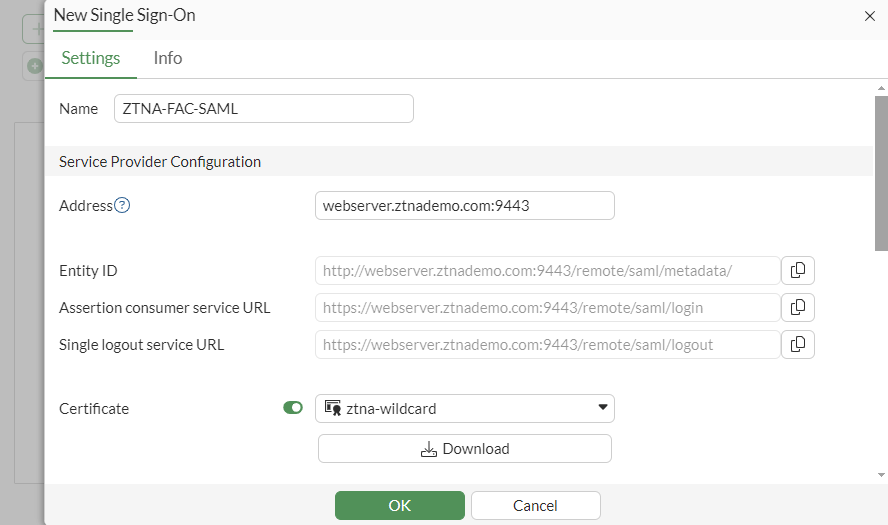
Task: Click the dialog's vertical scrollbar thumb
Action: (x=881, y=170)
